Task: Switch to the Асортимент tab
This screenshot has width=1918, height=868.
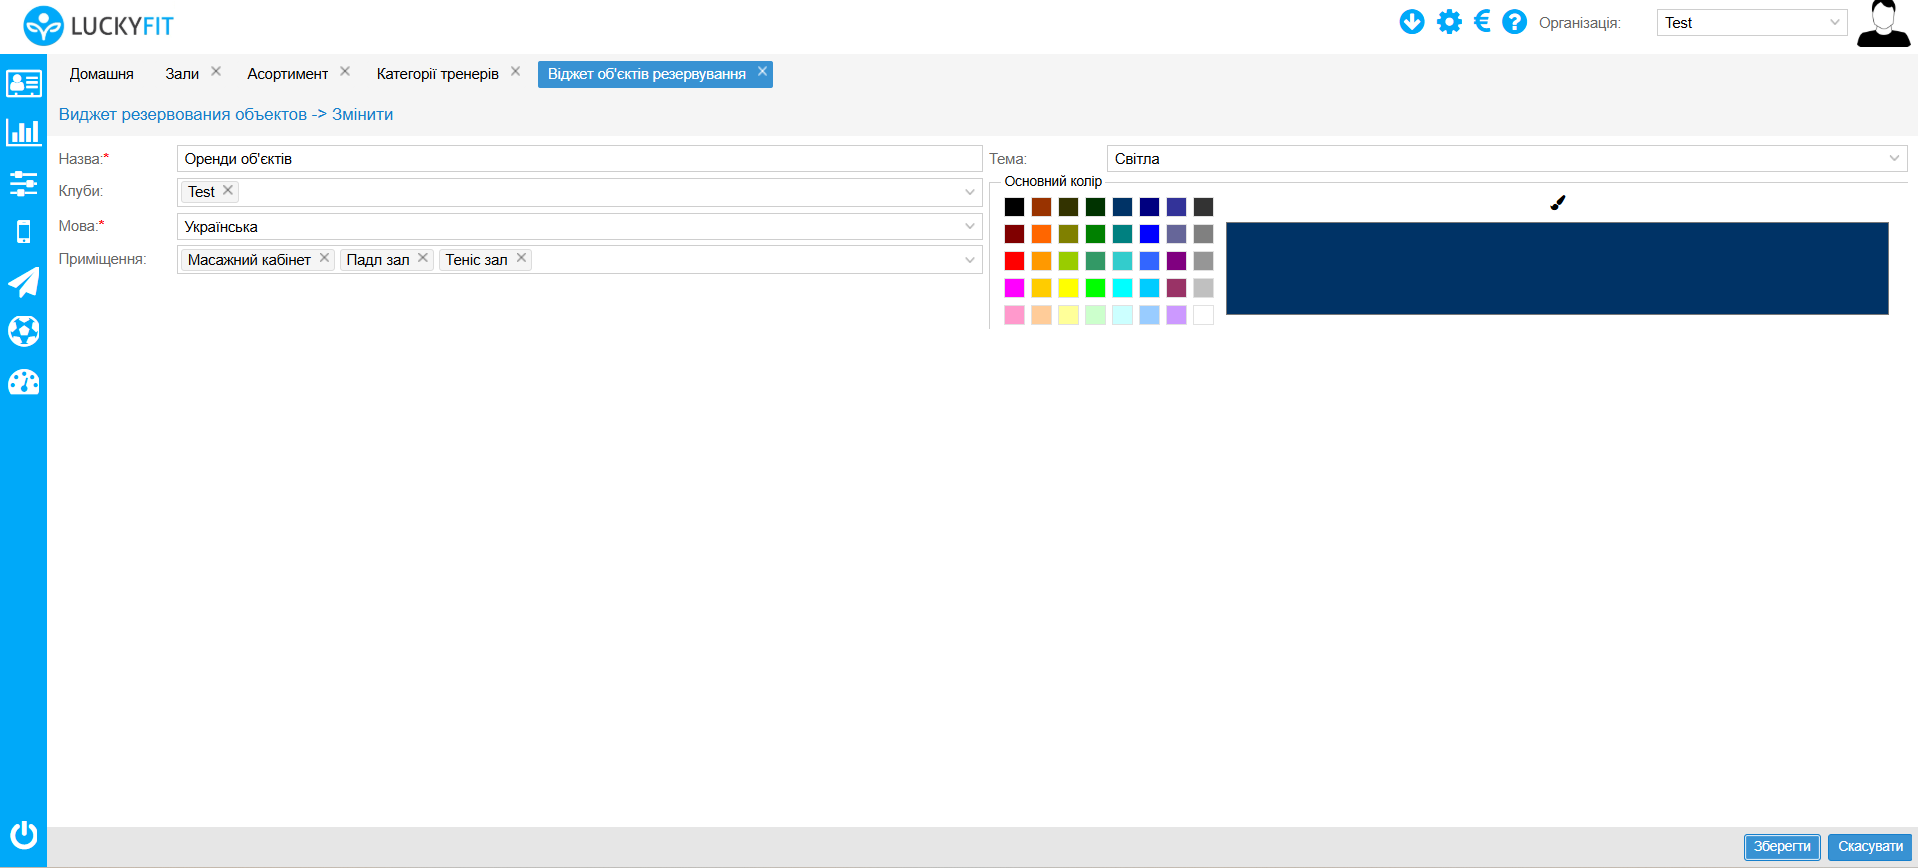Action: [287, 74]
